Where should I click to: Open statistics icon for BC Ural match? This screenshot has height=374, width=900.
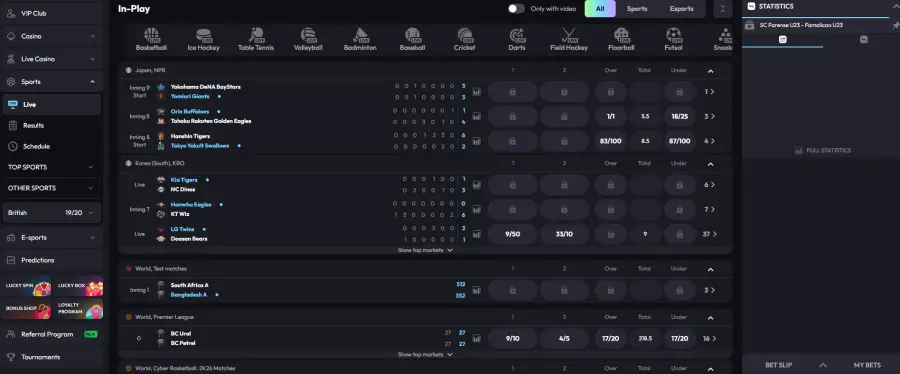tap(476, 338)
